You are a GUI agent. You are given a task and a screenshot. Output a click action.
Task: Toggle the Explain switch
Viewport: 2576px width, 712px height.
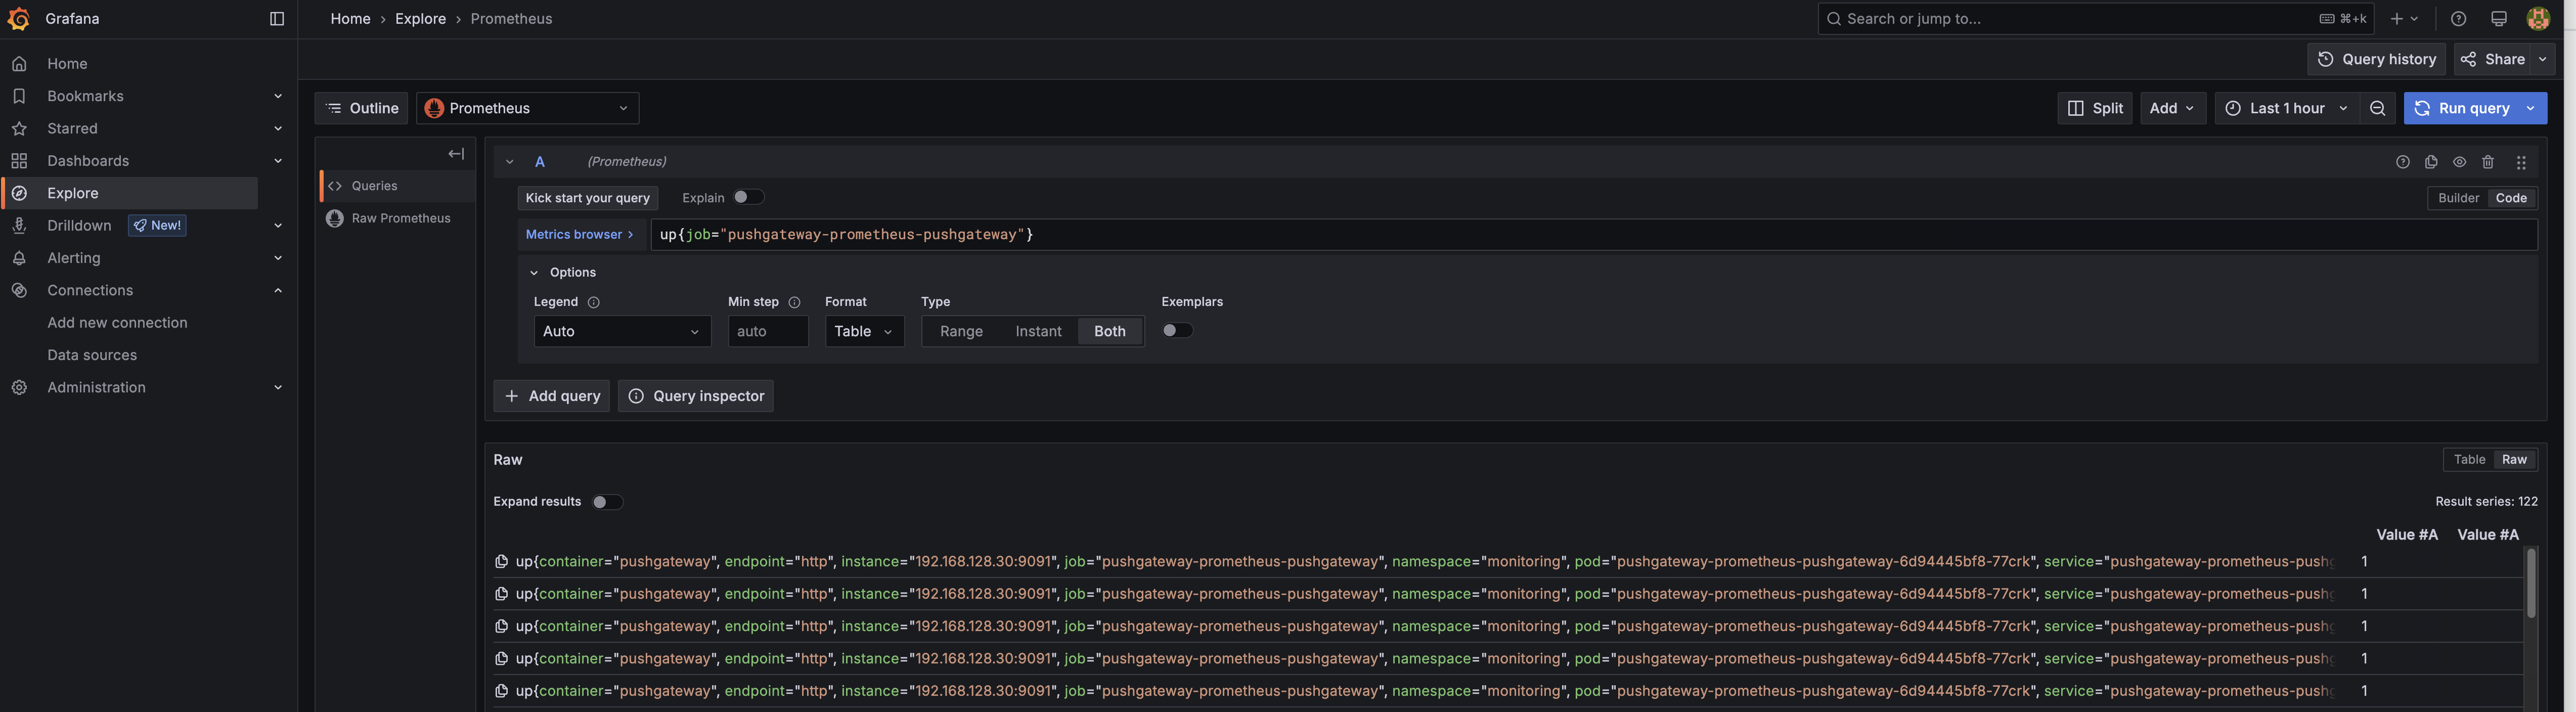coord(748,197)
